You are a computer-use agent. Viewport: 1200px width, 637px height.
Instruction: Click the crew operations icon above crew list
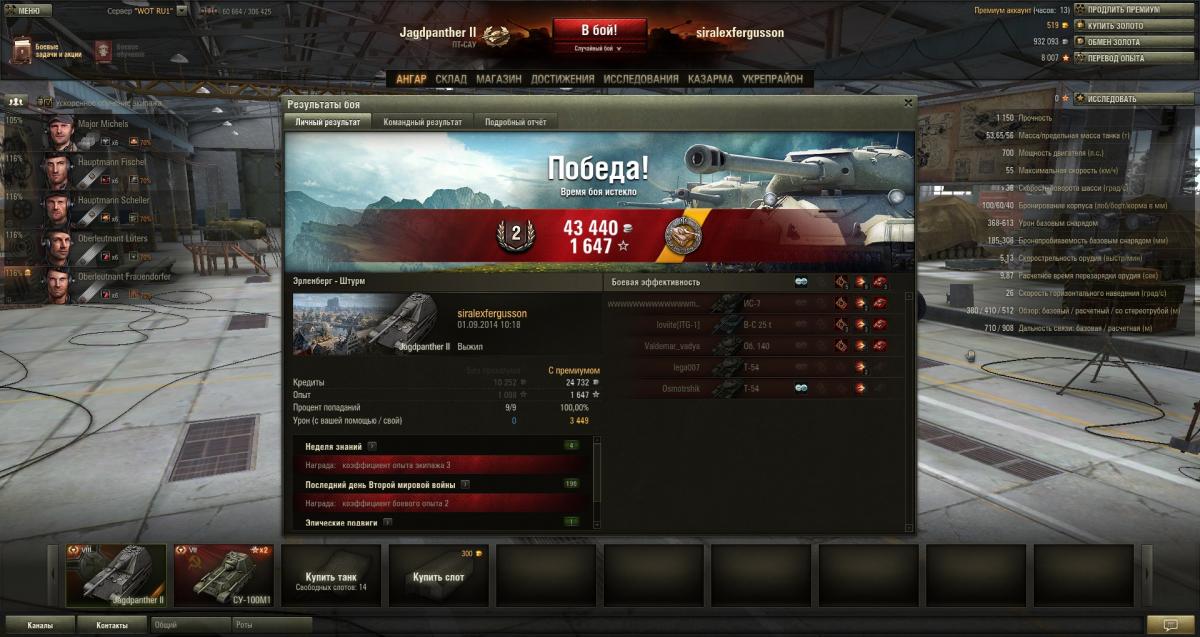coord(16,102)
